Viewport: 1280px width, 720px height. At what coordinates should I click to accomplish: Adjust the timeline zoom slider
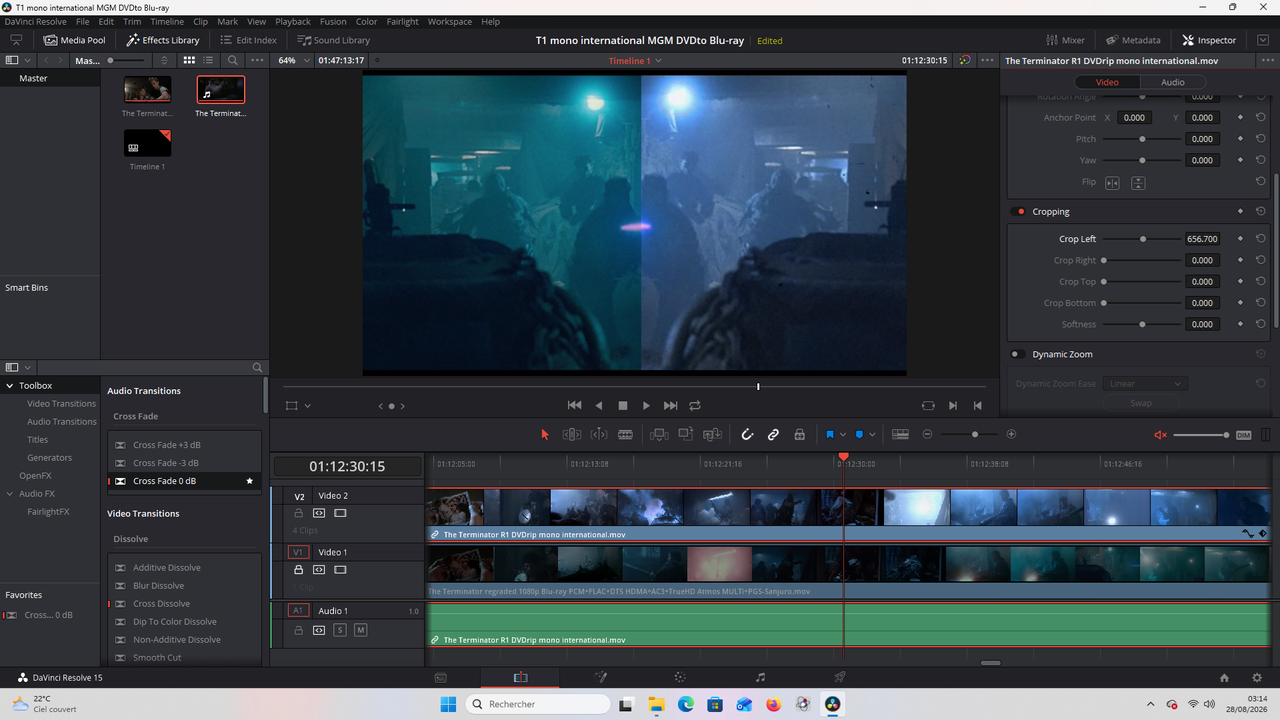click(974, 434)
